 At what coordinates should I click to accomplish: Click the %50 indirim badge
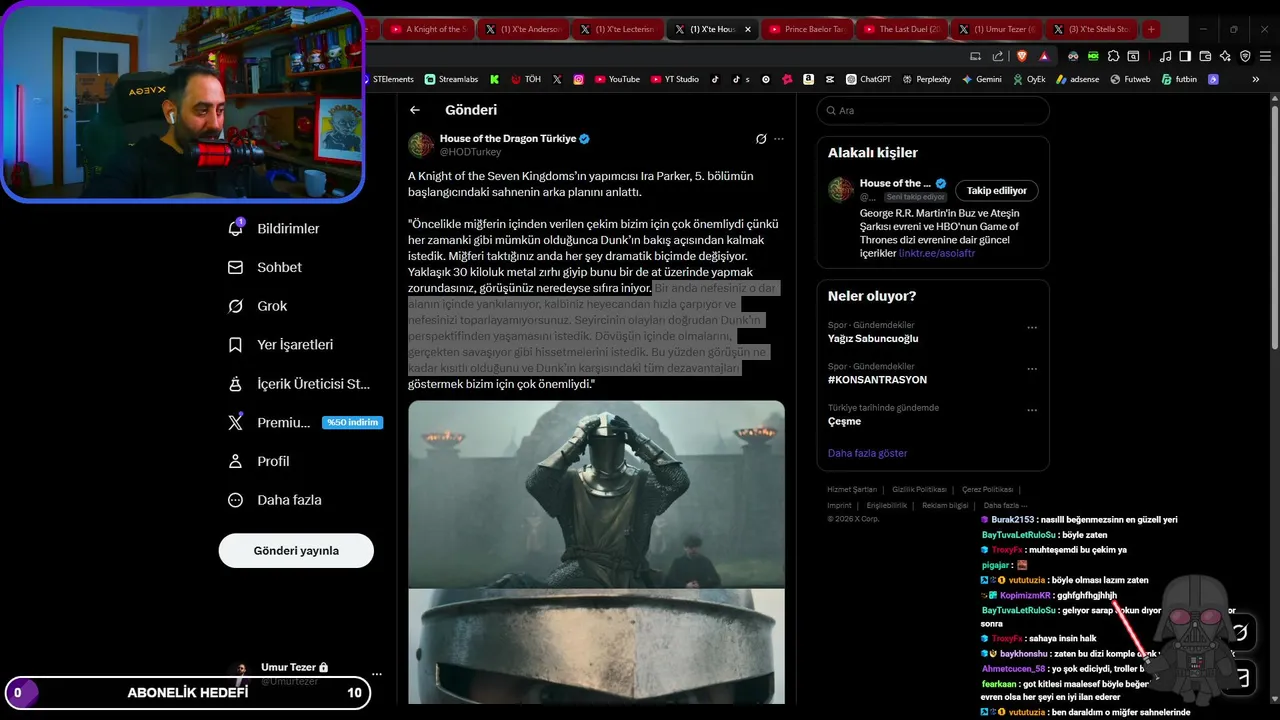tap(353, 423)
